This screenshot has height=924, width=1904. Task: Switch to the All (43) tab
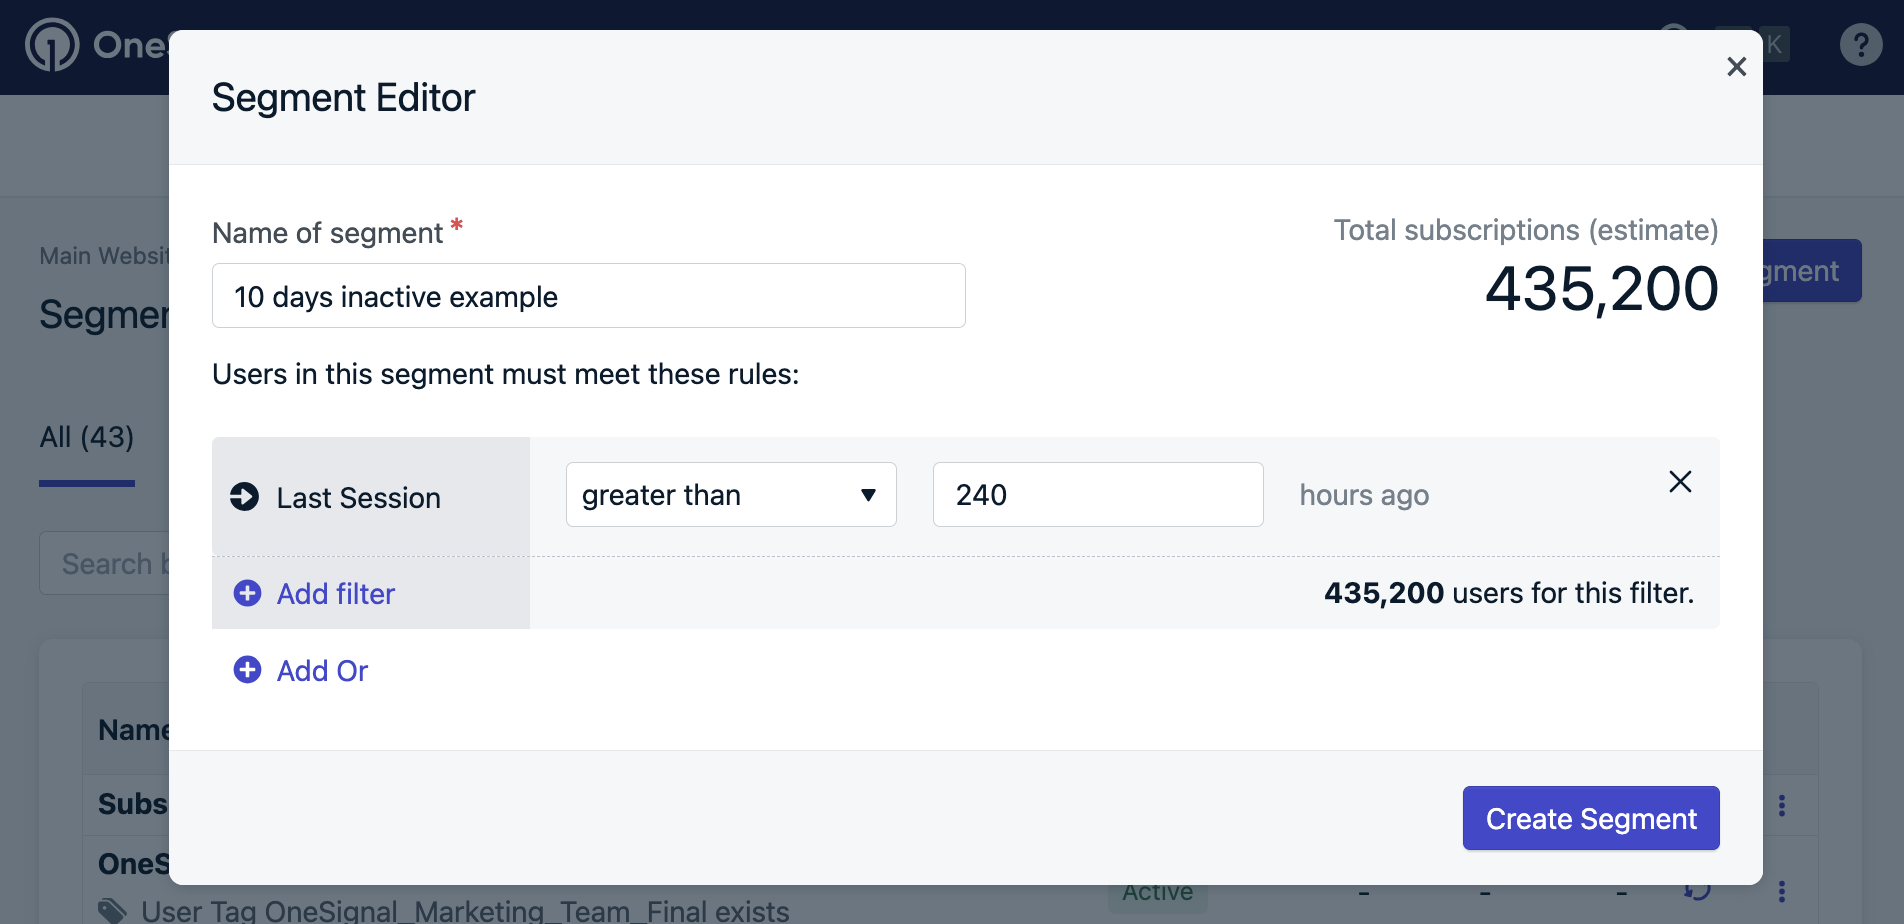(x=87, y=437)
